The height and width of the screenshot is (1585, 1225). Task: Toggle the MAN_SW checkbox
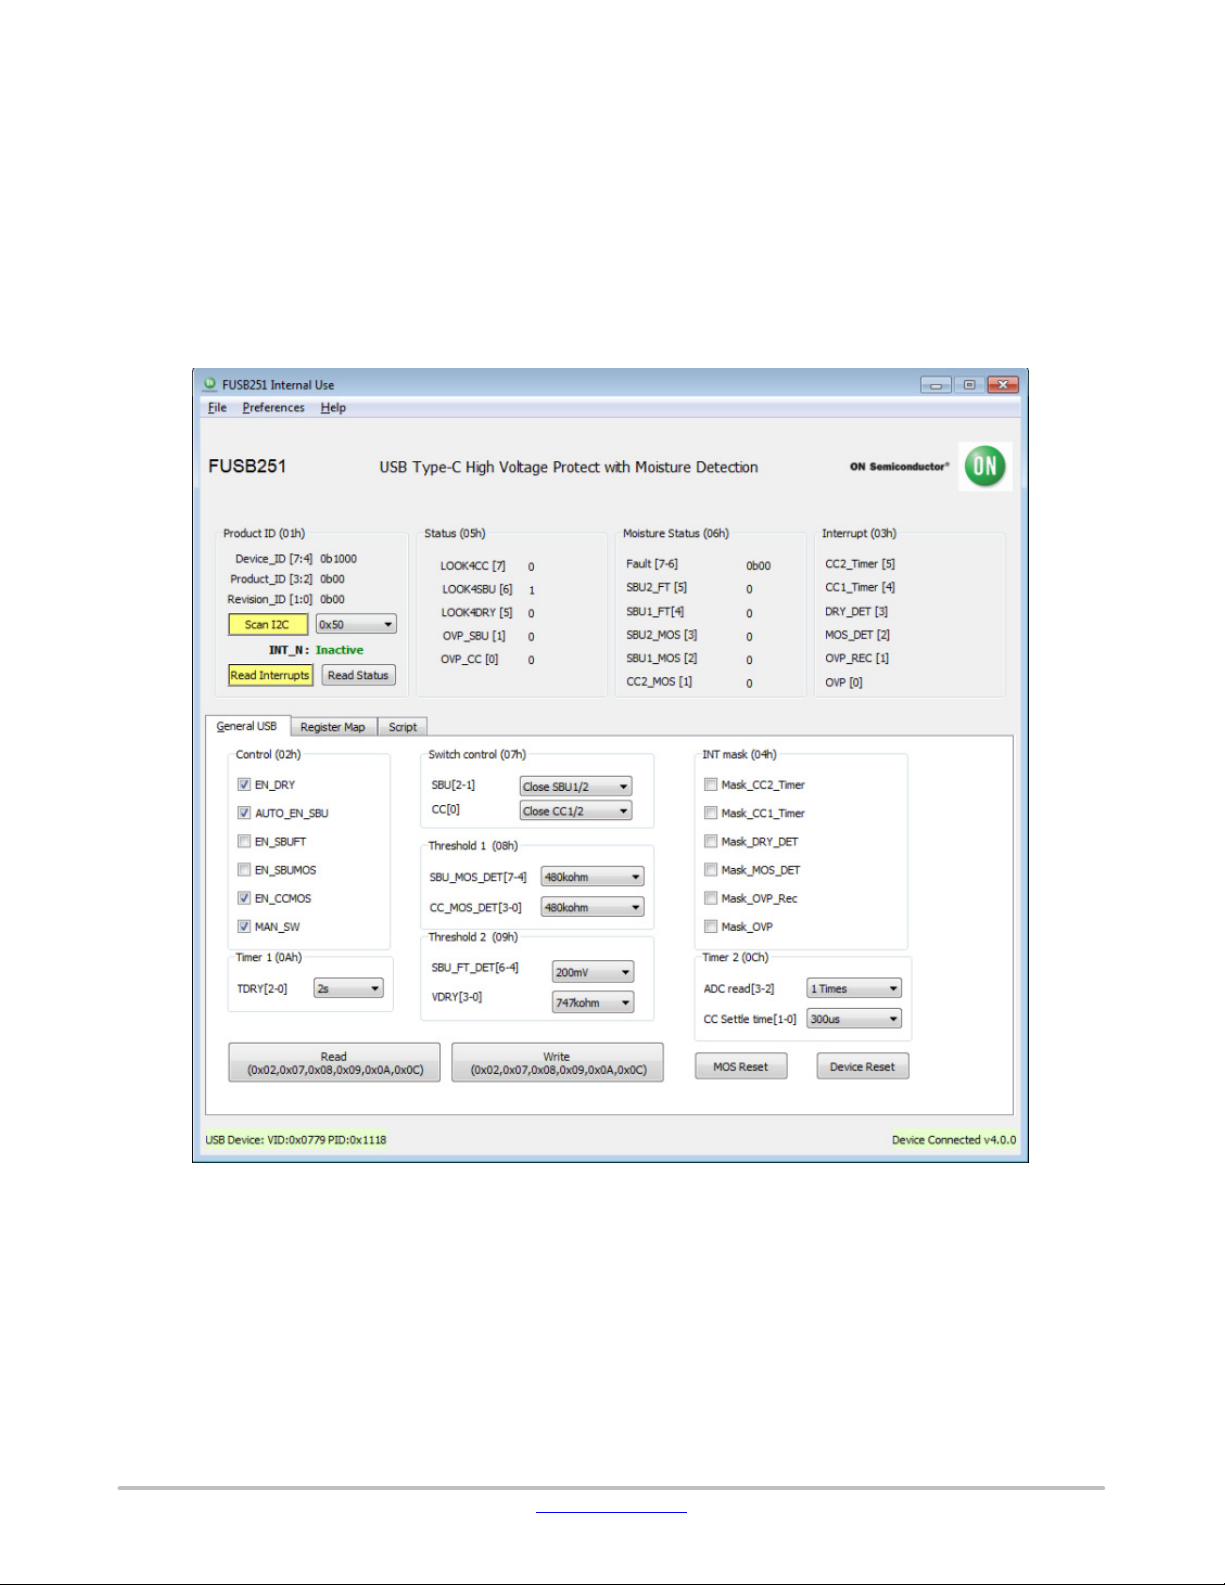(x=244, y=926)
